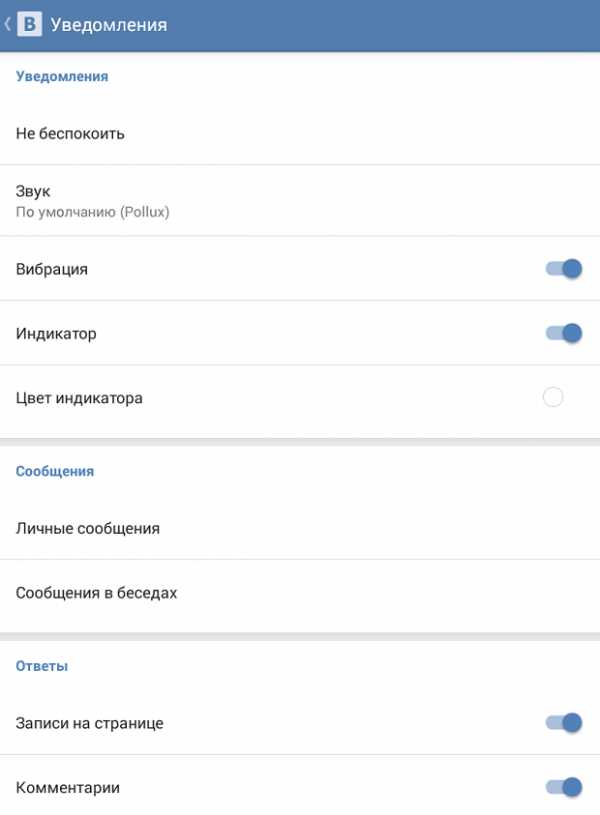The width and height of the screenshot is (600, 815).
Task: Click the back arrow chevron
Action: click(8, 24)
